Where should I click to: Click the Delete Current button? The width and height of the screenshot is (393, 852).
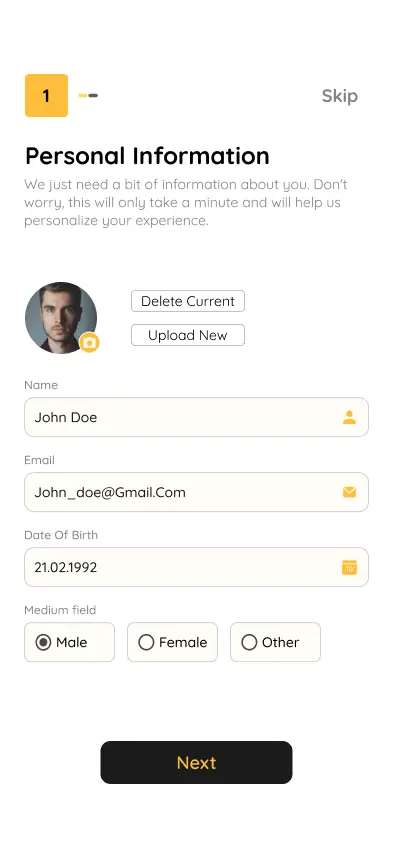pyautogui.click(x=188, y=301)
